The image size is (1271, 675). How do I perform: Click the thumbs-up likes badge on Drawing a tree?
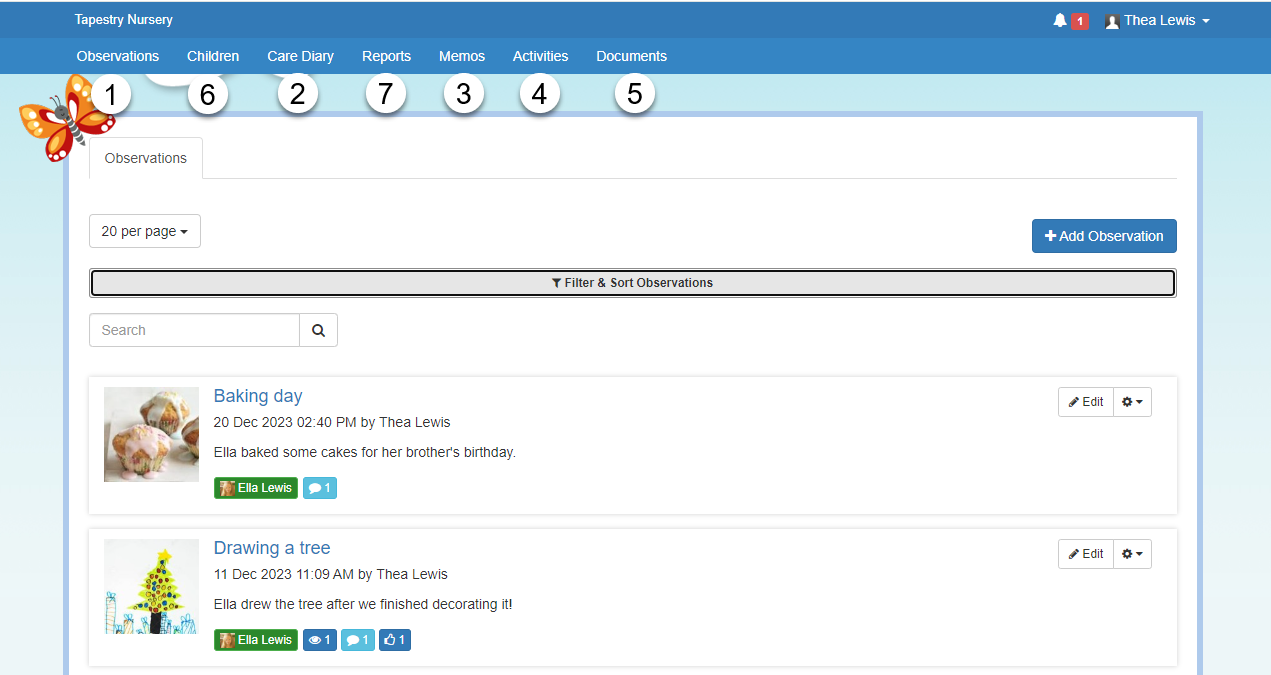point(395,640)
